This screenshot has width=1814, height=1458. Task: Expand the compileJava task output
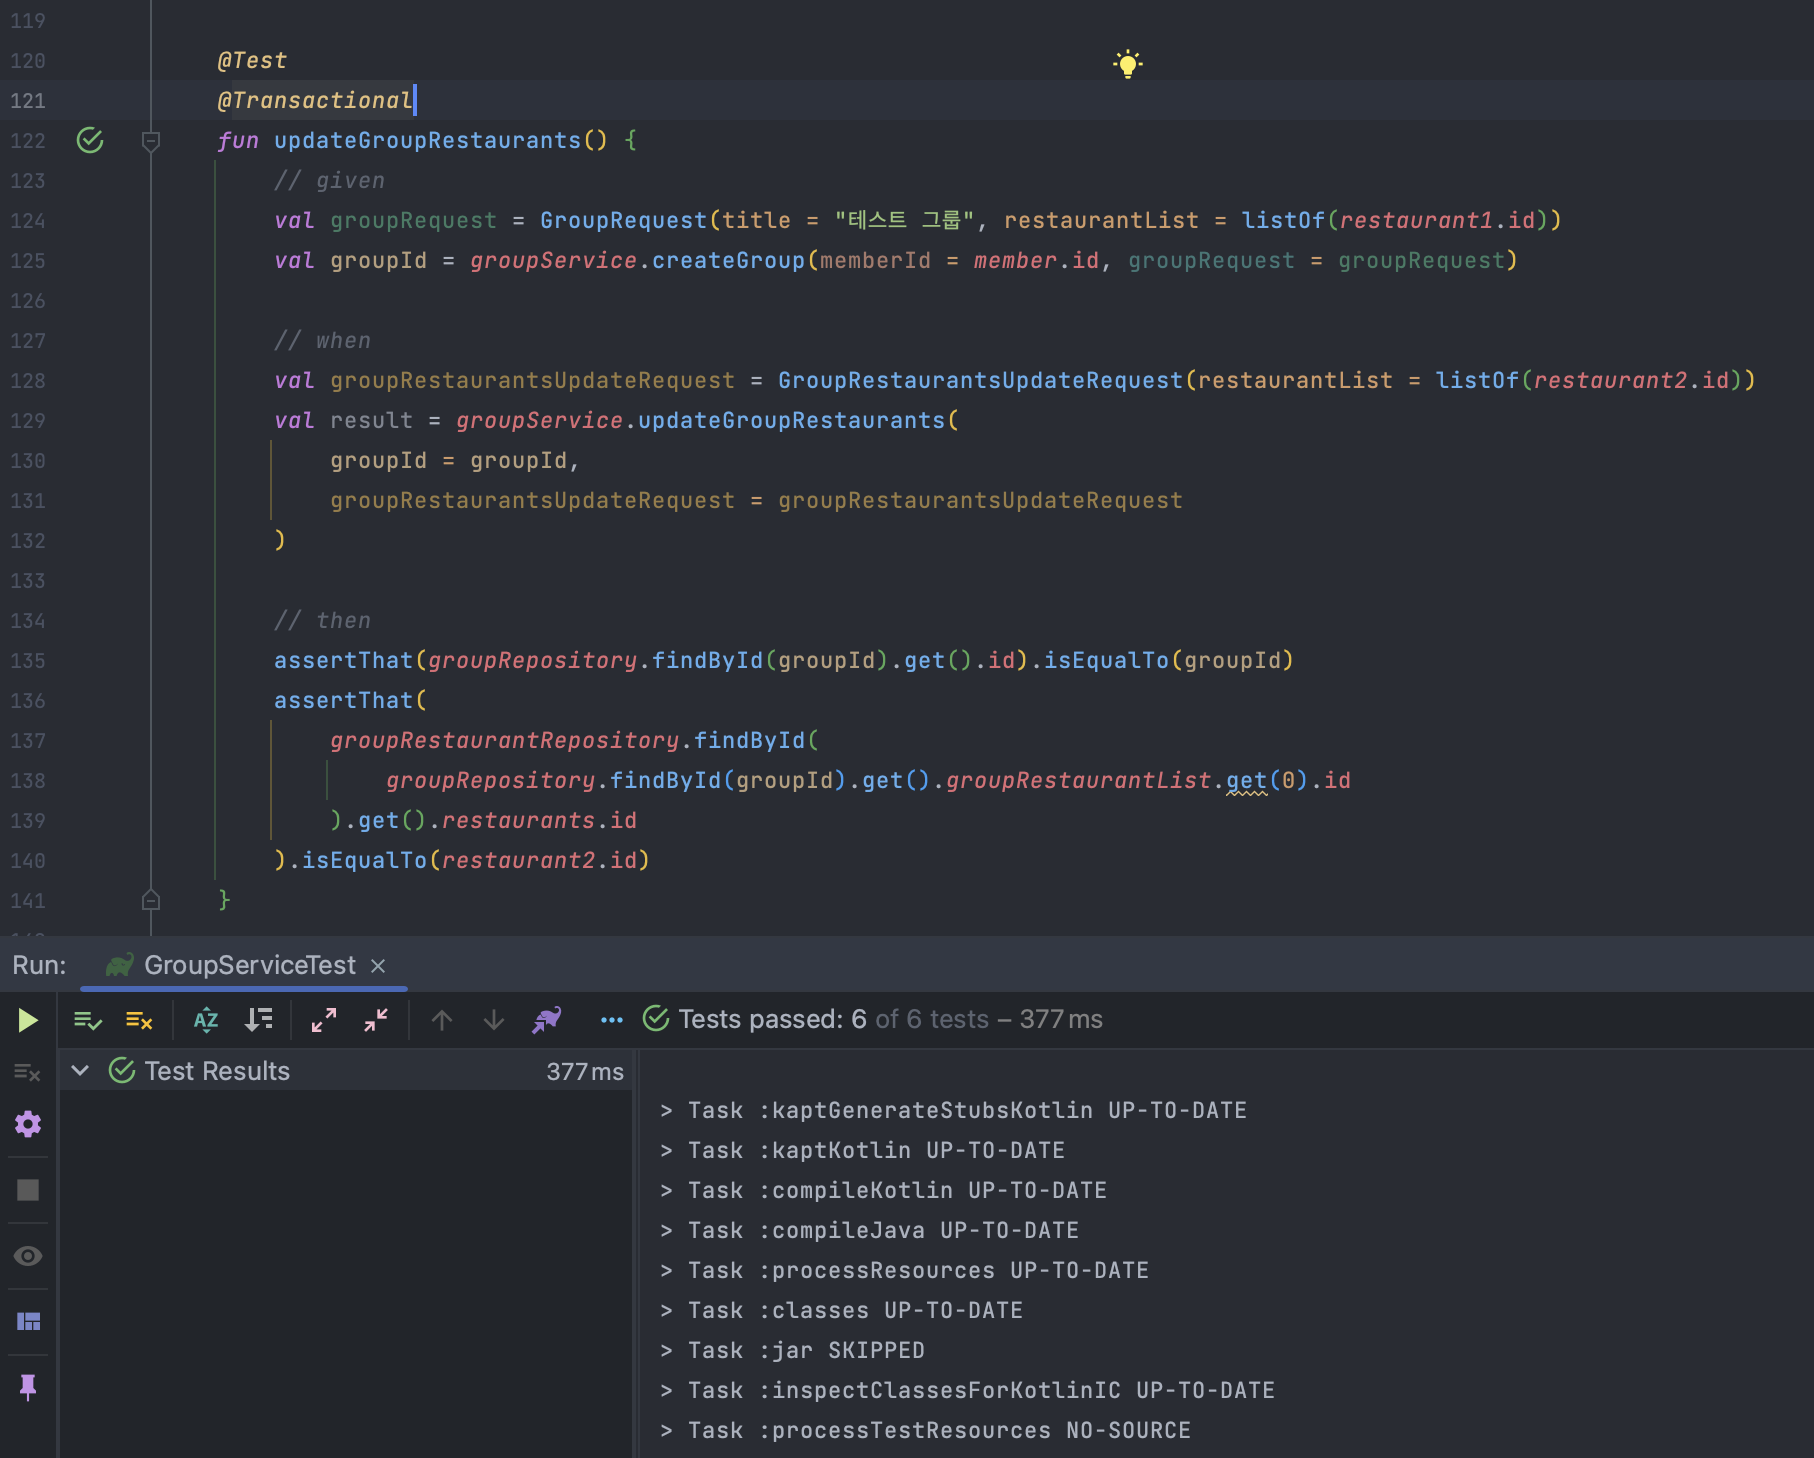(666, 1230)
